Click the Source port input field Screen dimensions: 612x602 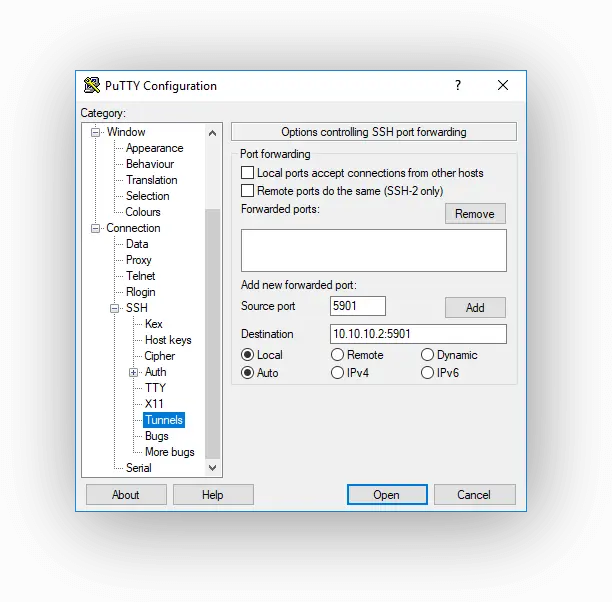pyautogui.click(x=358, y=306)
